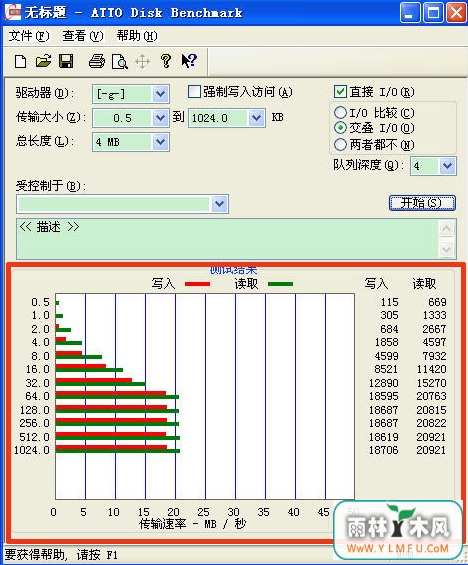
Task: Expand the 队列深度 dropdown showing 4
Action: click(x=447, y=166)
